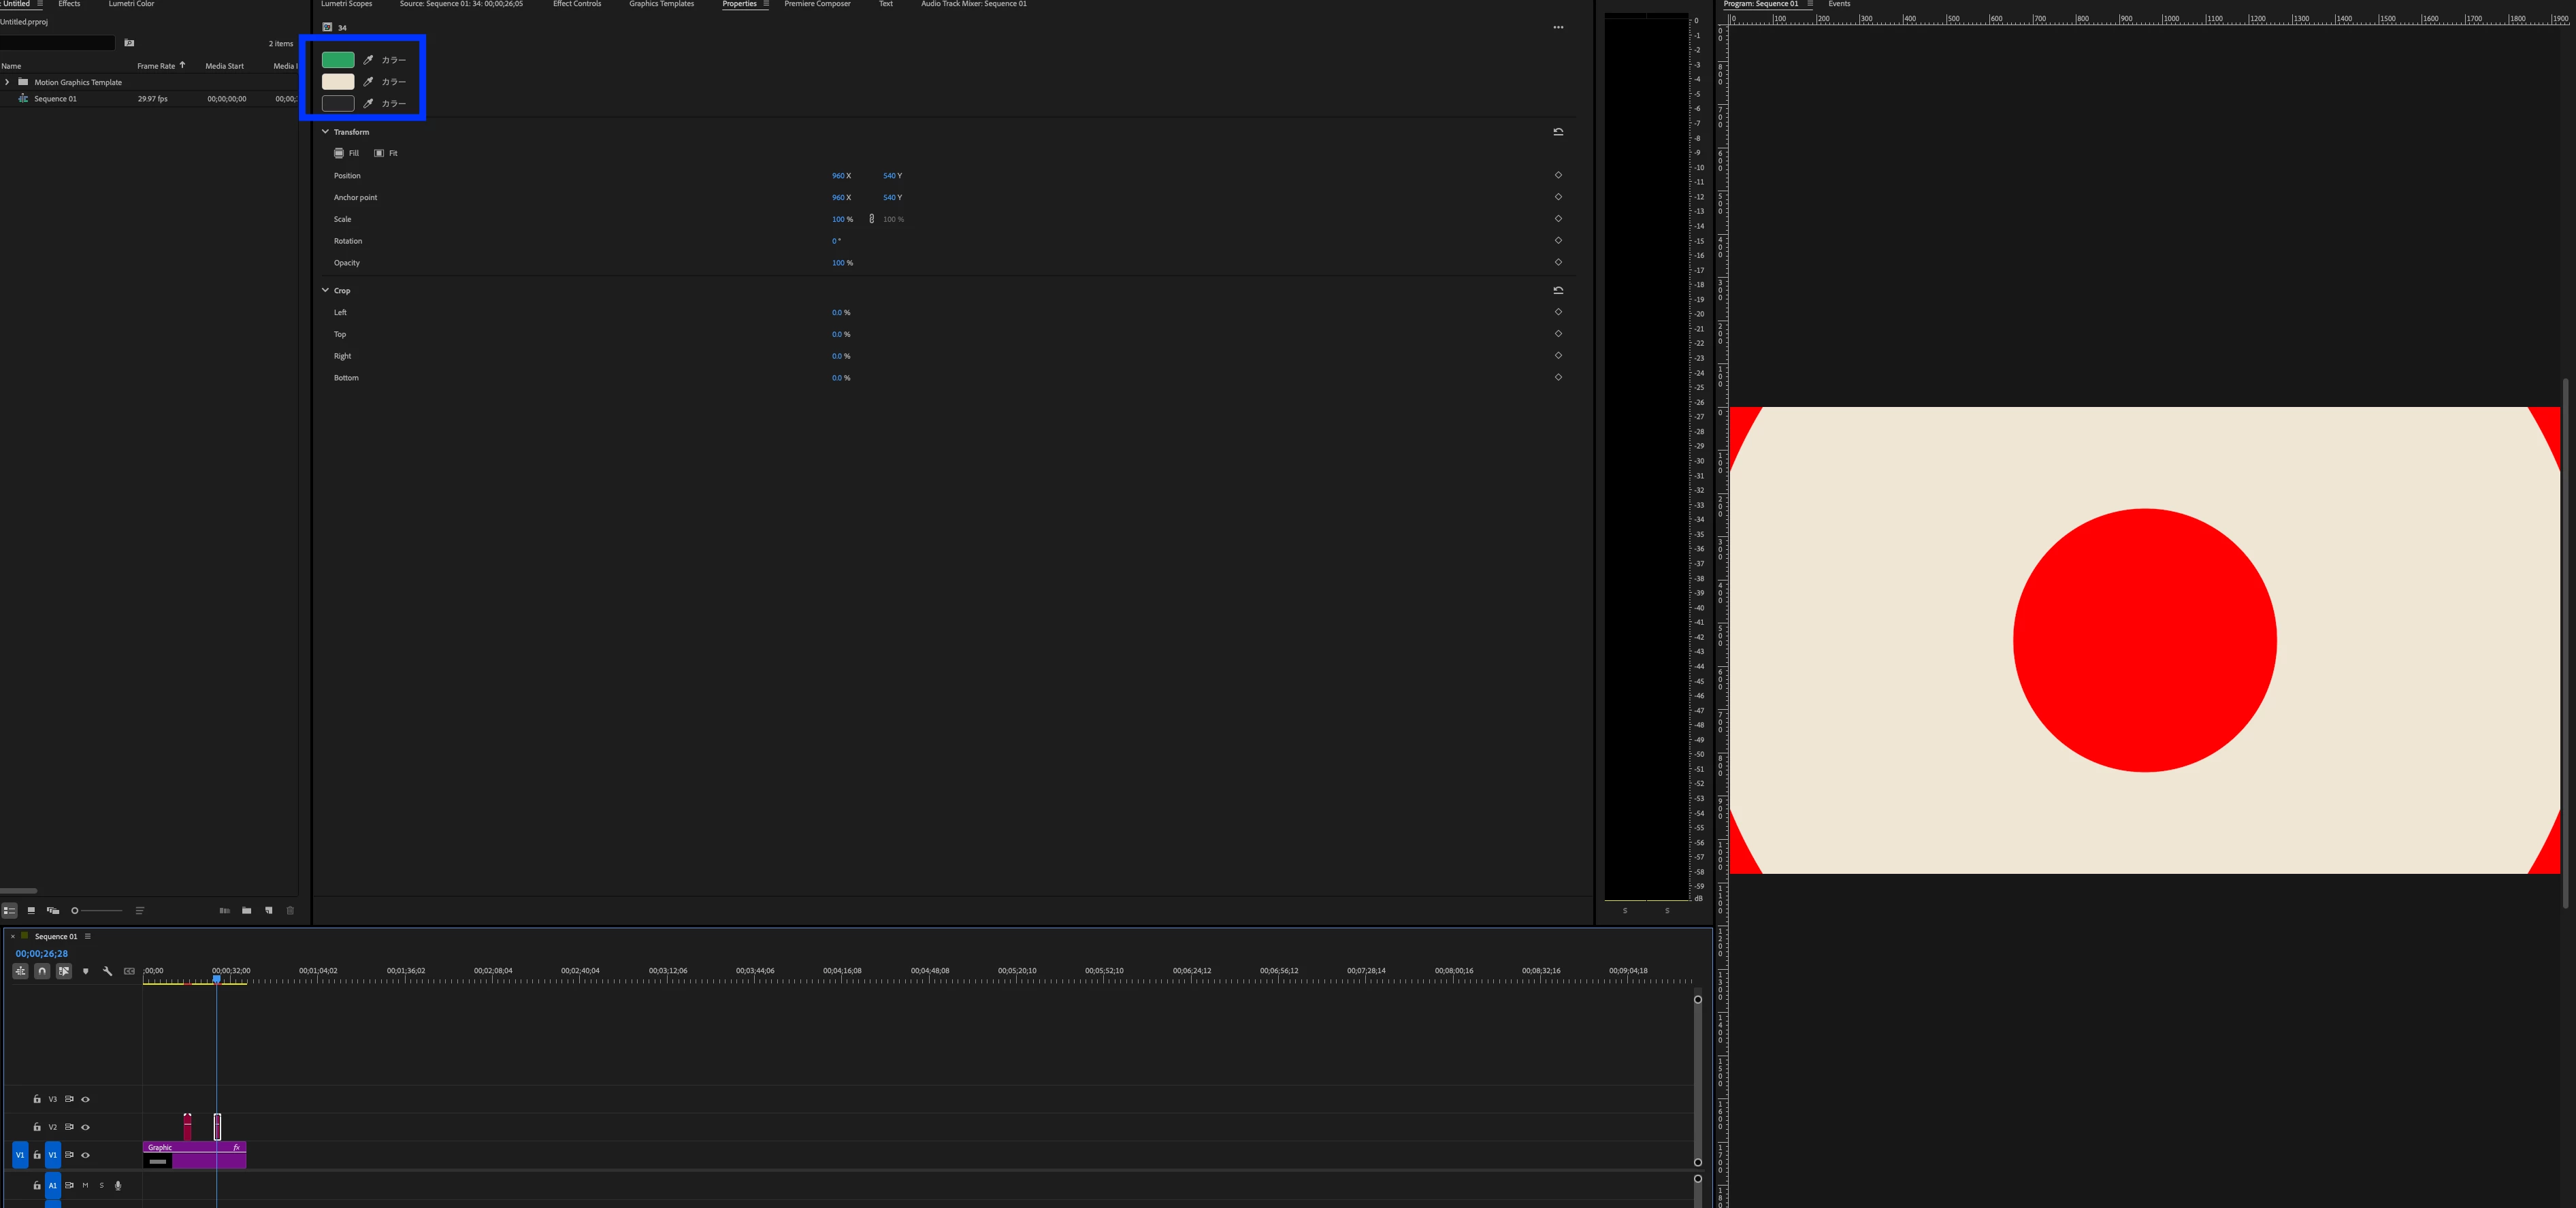Click the Fit button under Transform
The height and width of the screenshot is (1208, 2576).
tap(386, 153)
